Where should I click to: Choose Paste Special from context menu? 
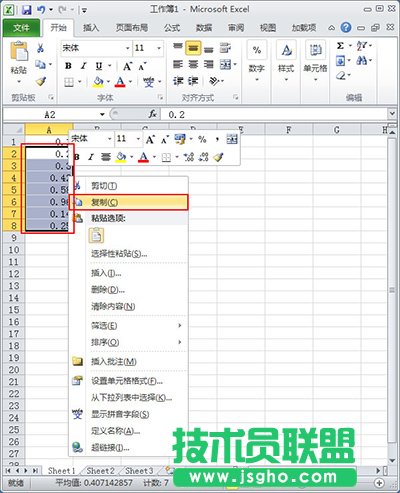click(129, 254)
